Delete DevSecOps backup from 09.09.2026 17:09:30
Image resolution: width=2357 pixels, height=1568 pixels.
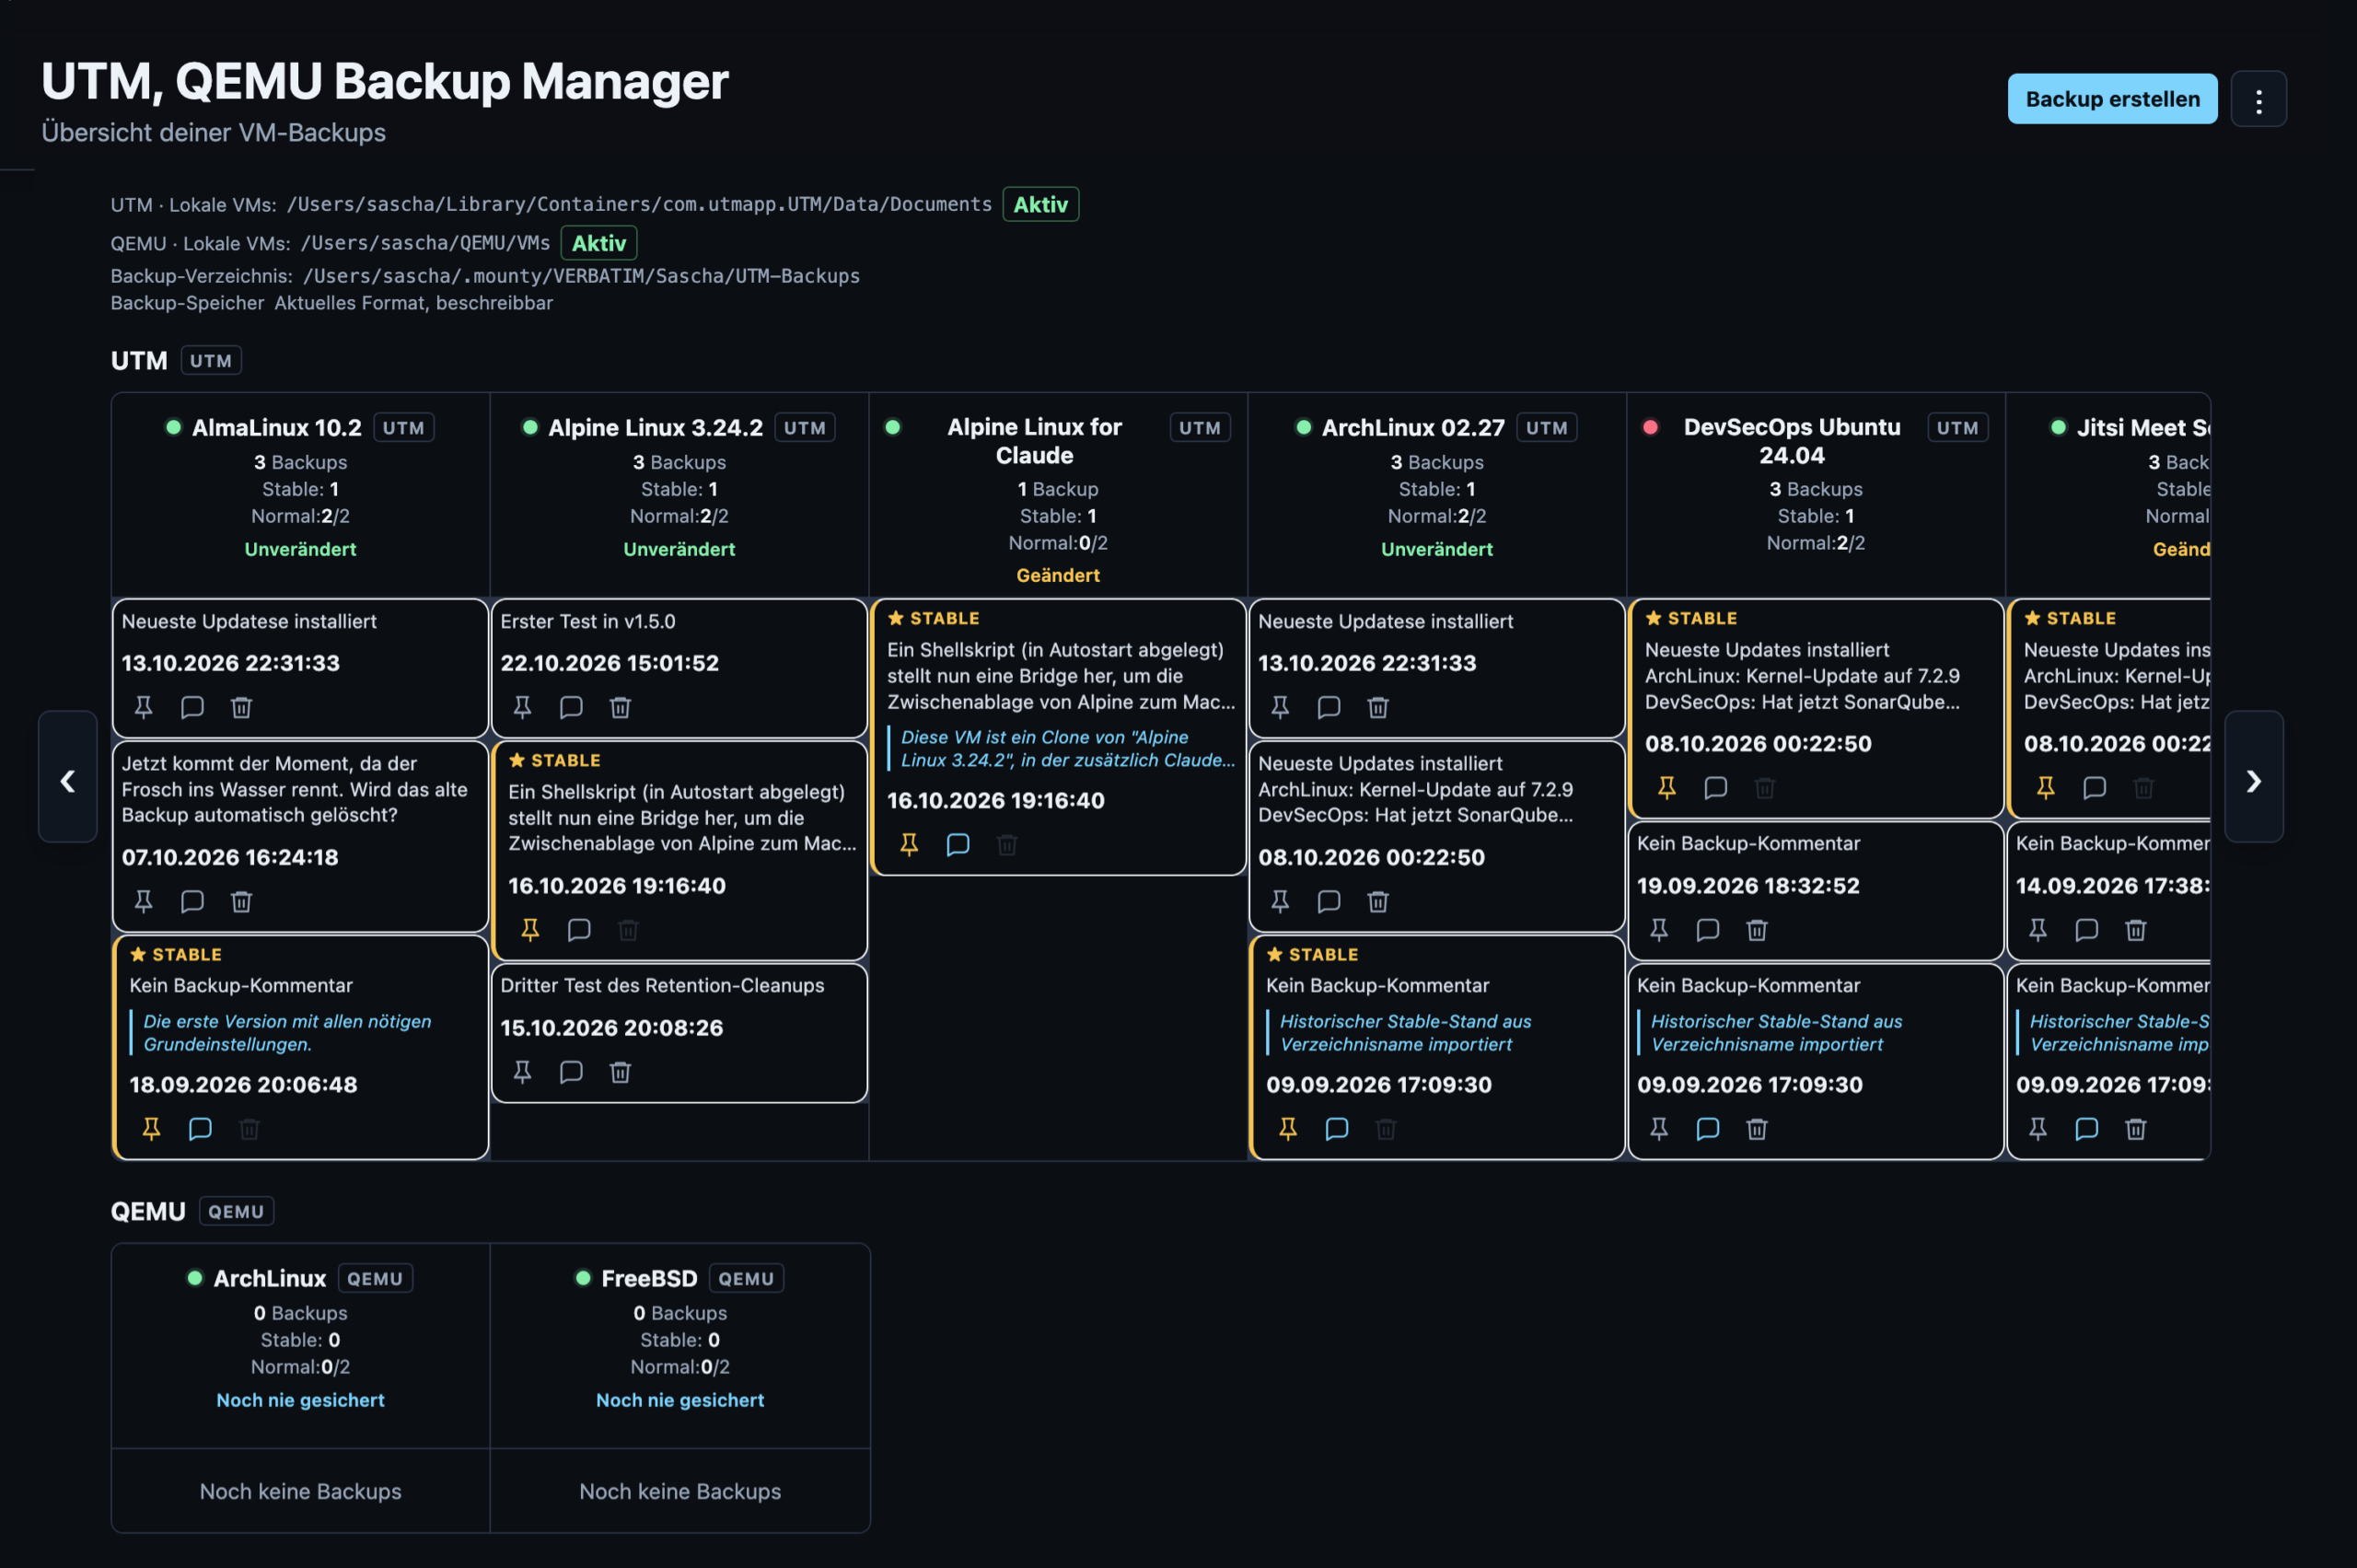click(1757, 1128)
